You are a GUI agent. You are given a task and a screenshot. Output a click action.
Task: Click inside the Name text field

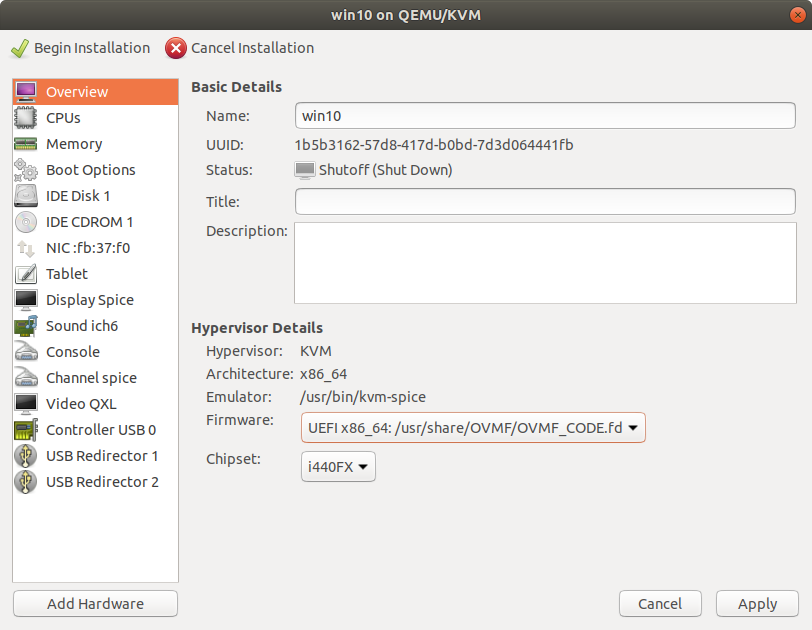(x=545, y=115)
